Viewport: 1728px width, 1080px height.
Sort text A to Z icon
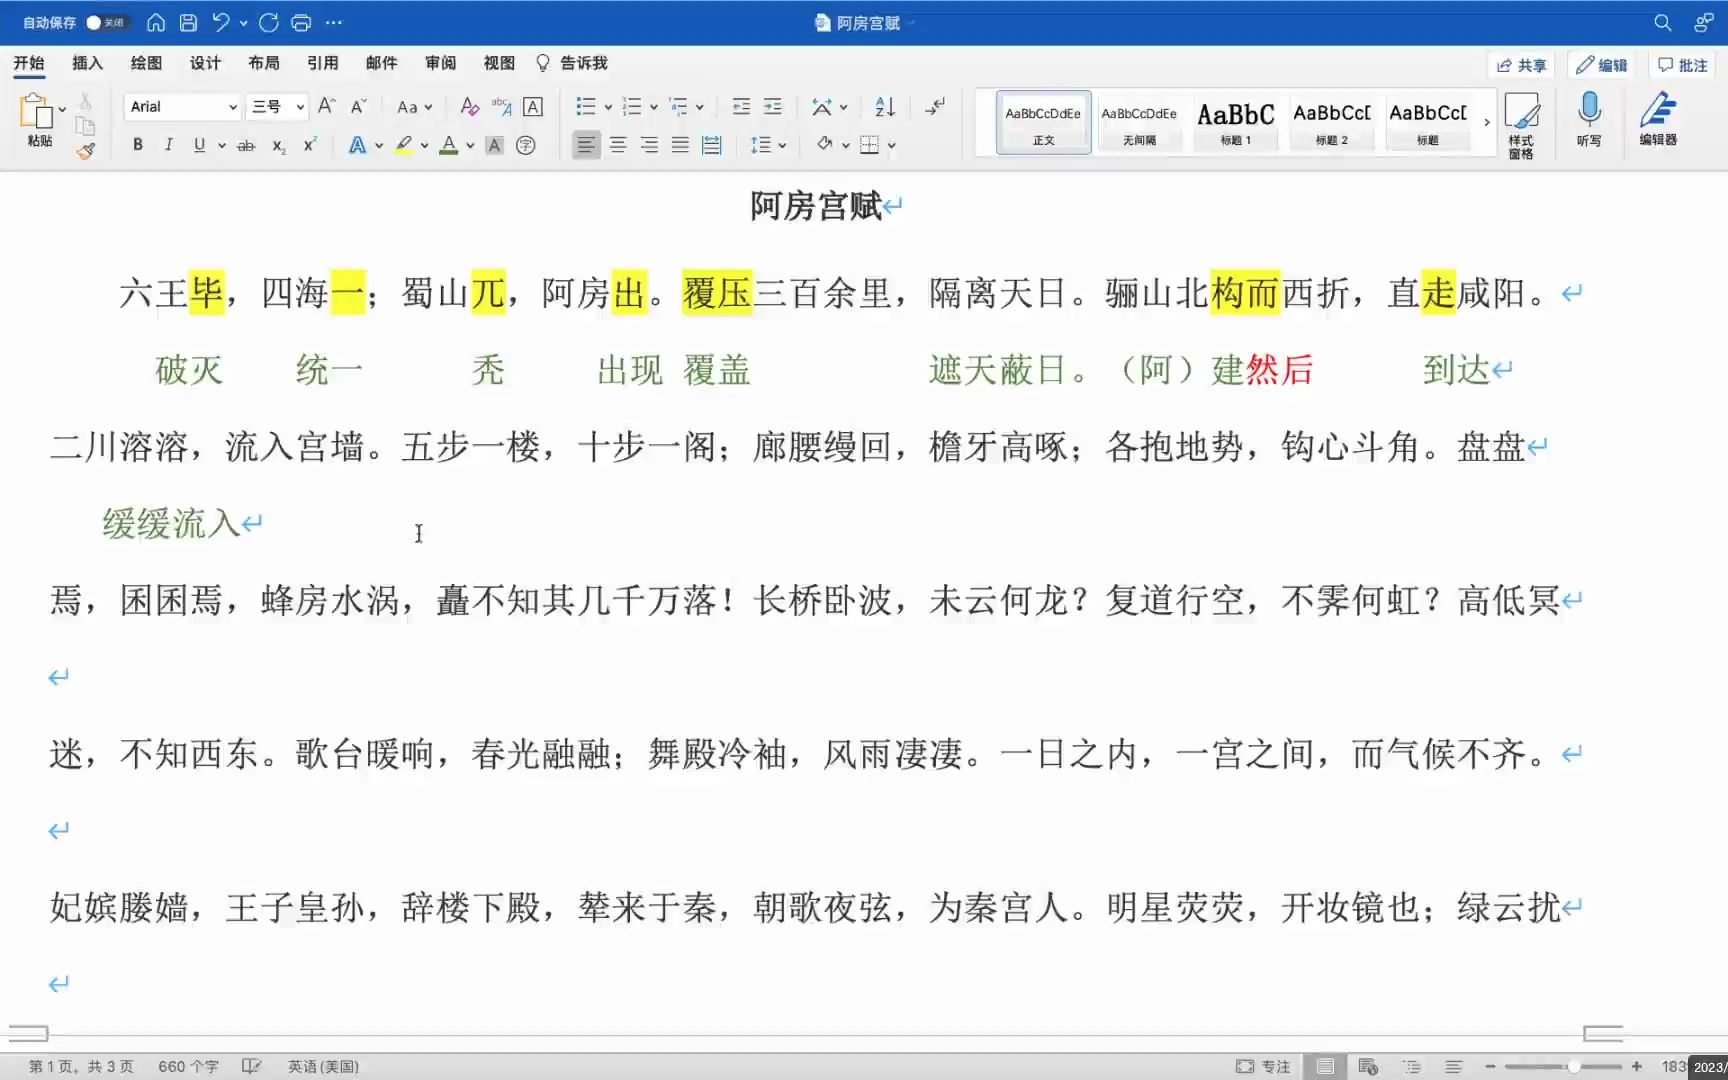coord(885,106)
